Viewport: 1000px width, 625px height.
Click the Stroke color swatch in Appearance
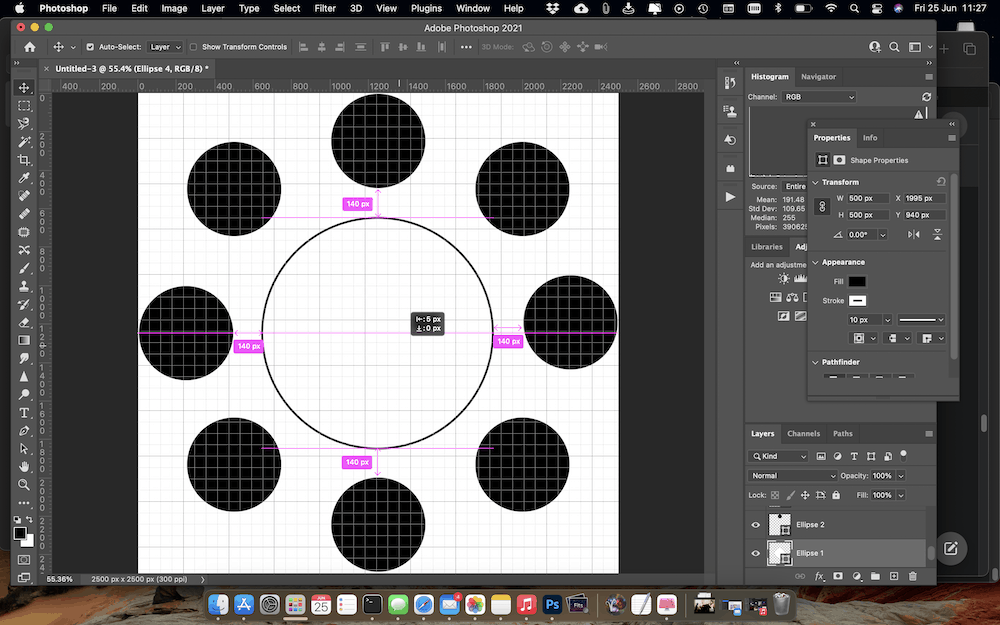[857, 300]
